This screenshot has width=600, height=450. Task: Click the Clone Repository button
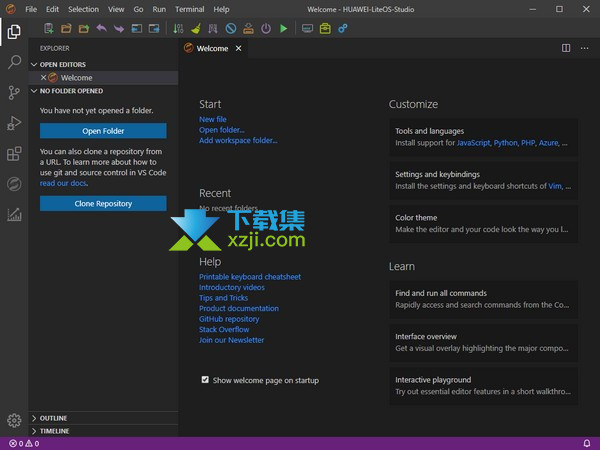click(x=103, y=204)
